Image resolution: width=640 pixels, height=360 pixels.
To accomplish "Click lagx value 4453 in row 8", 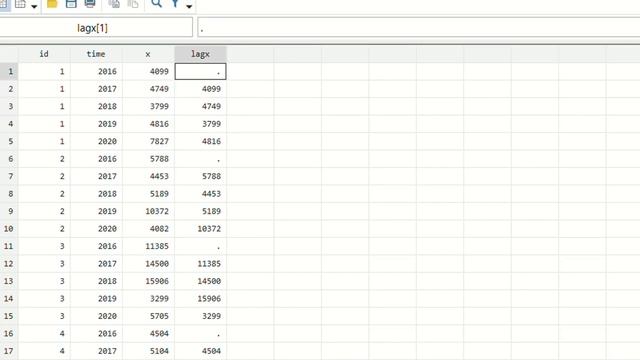I will pos(200,194).
